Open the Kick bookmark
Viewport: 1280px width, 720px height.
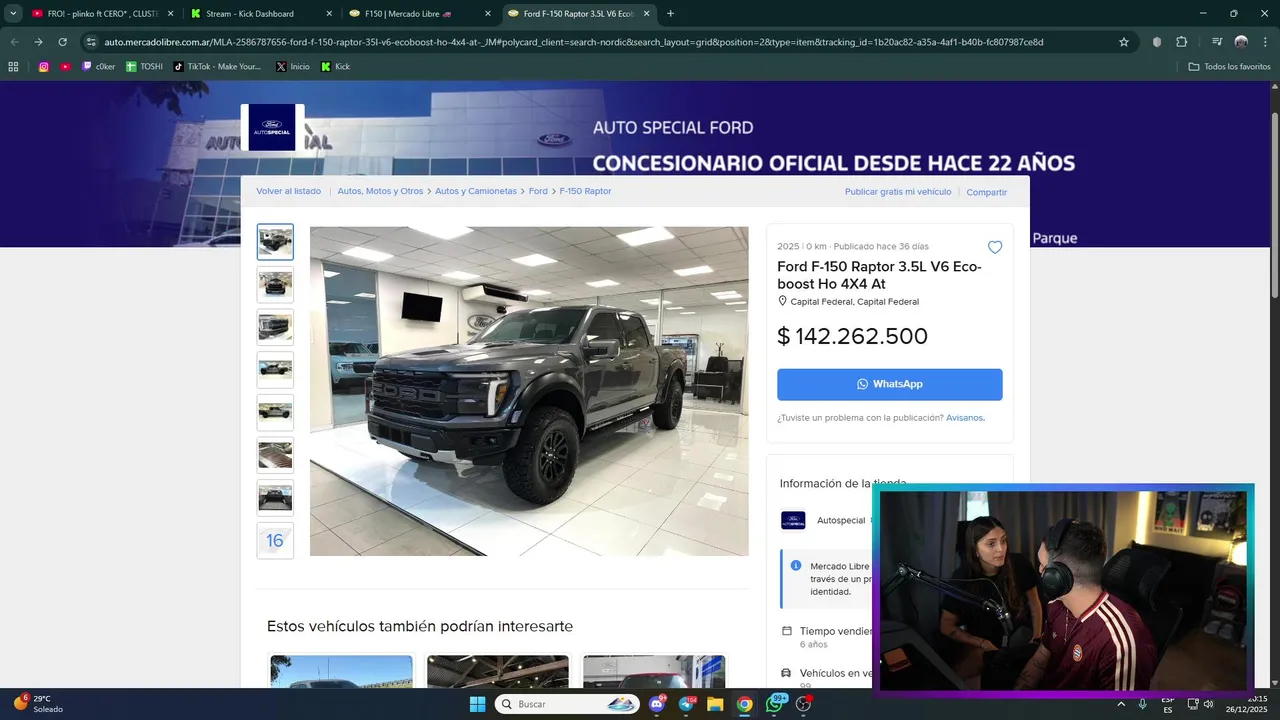click(335, 67)
